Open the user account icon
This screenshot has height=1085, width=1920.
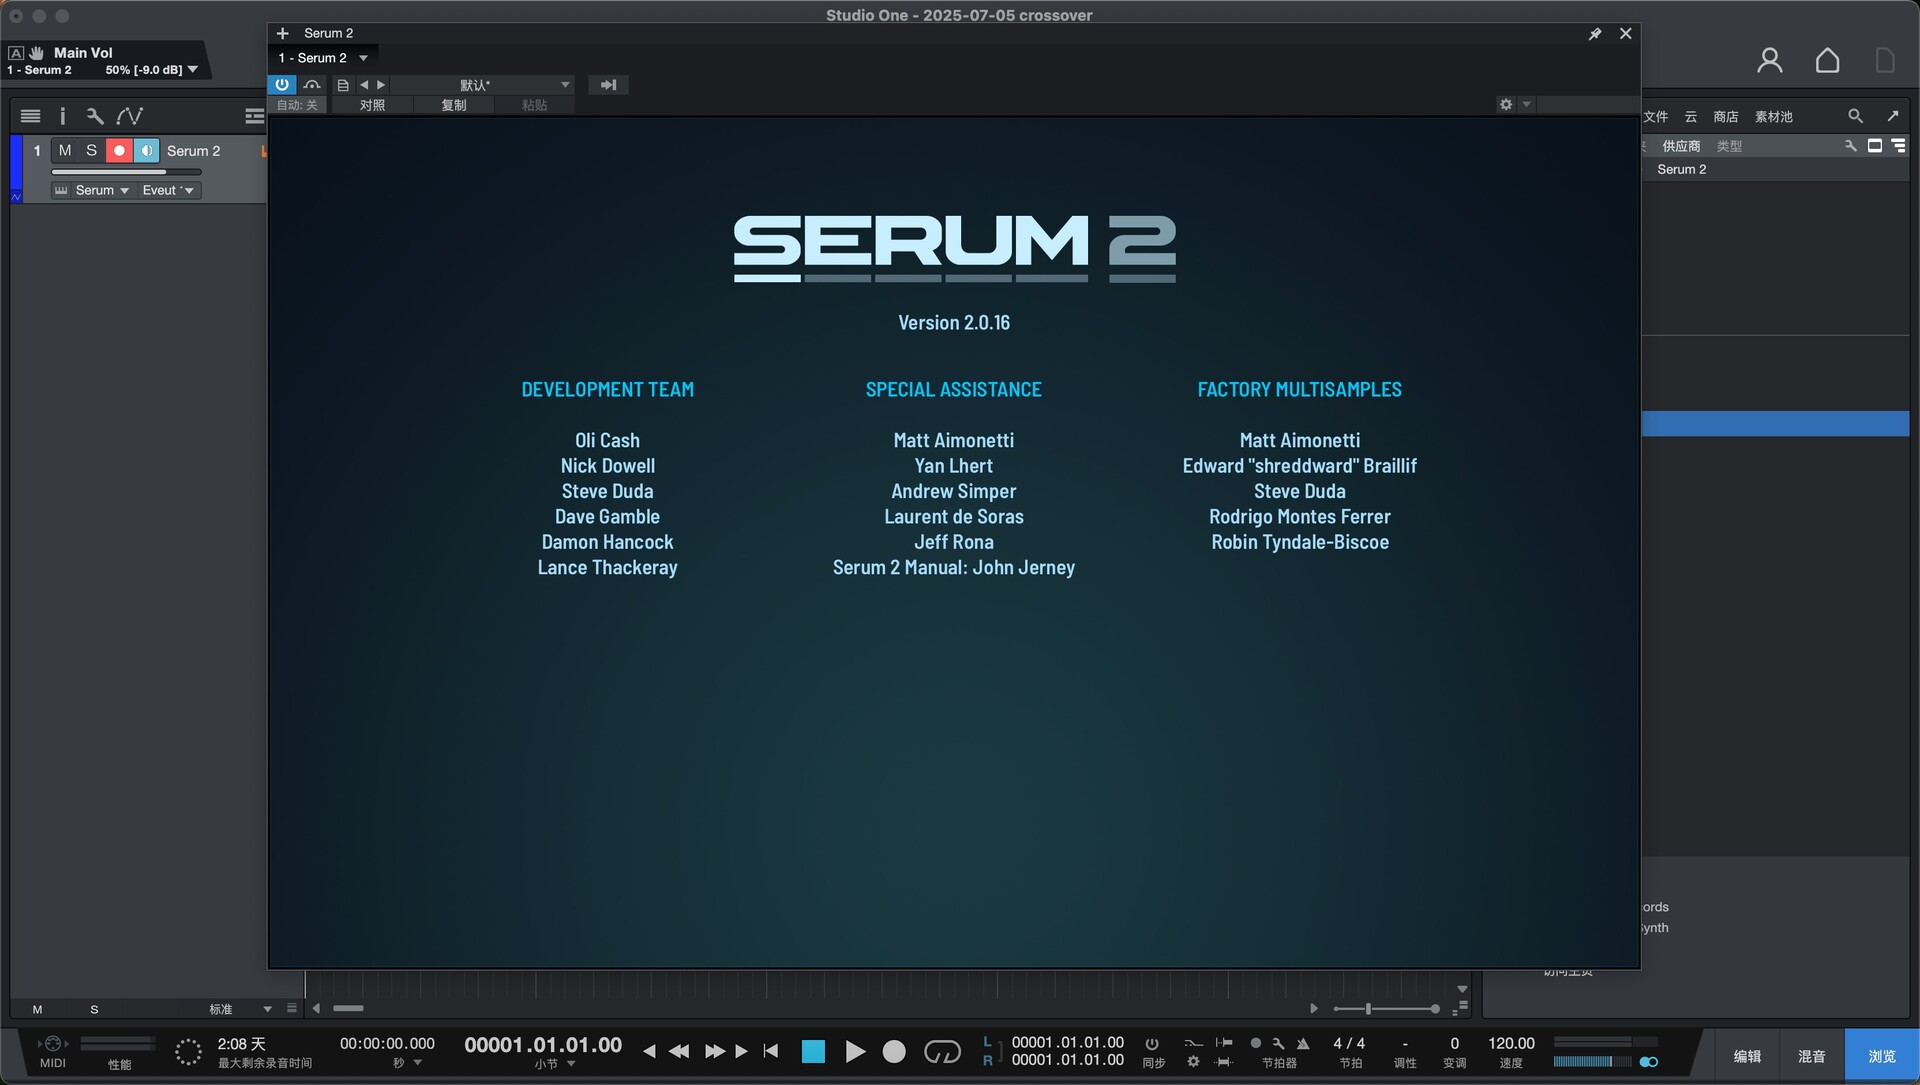[1770, 61]
